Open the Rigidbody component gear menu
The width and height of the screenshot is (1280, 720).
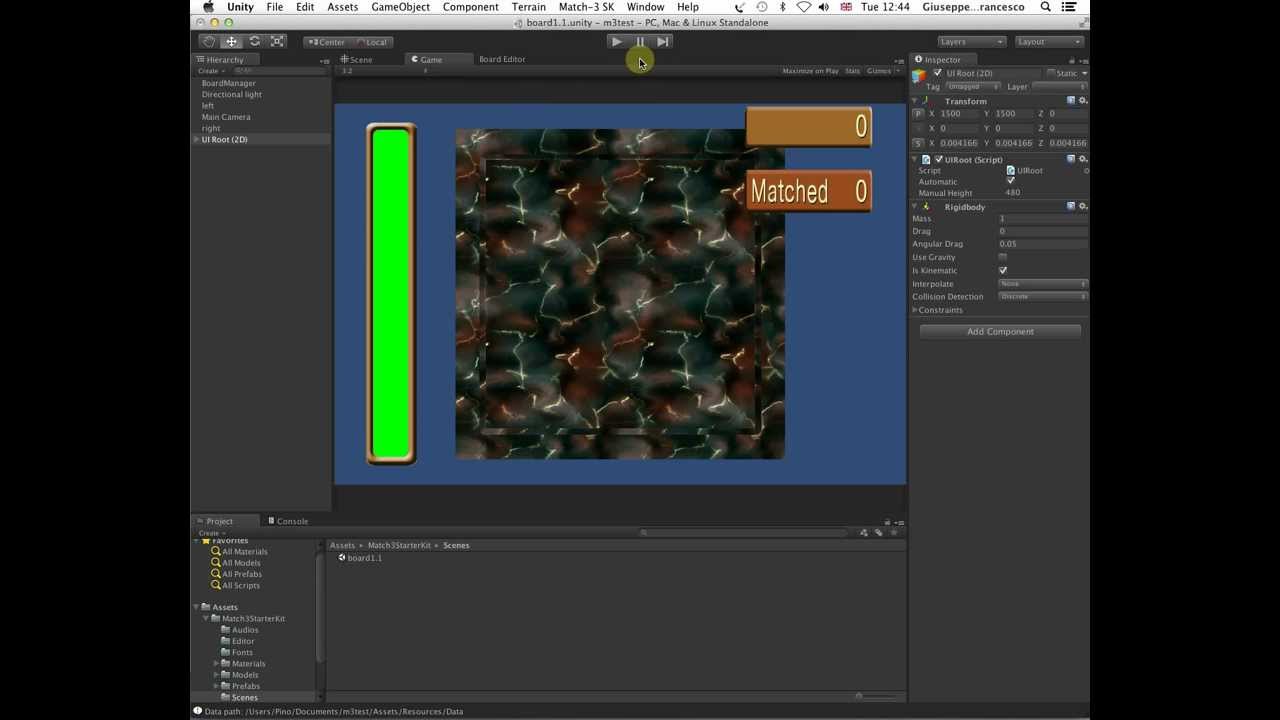(1082, 207)
